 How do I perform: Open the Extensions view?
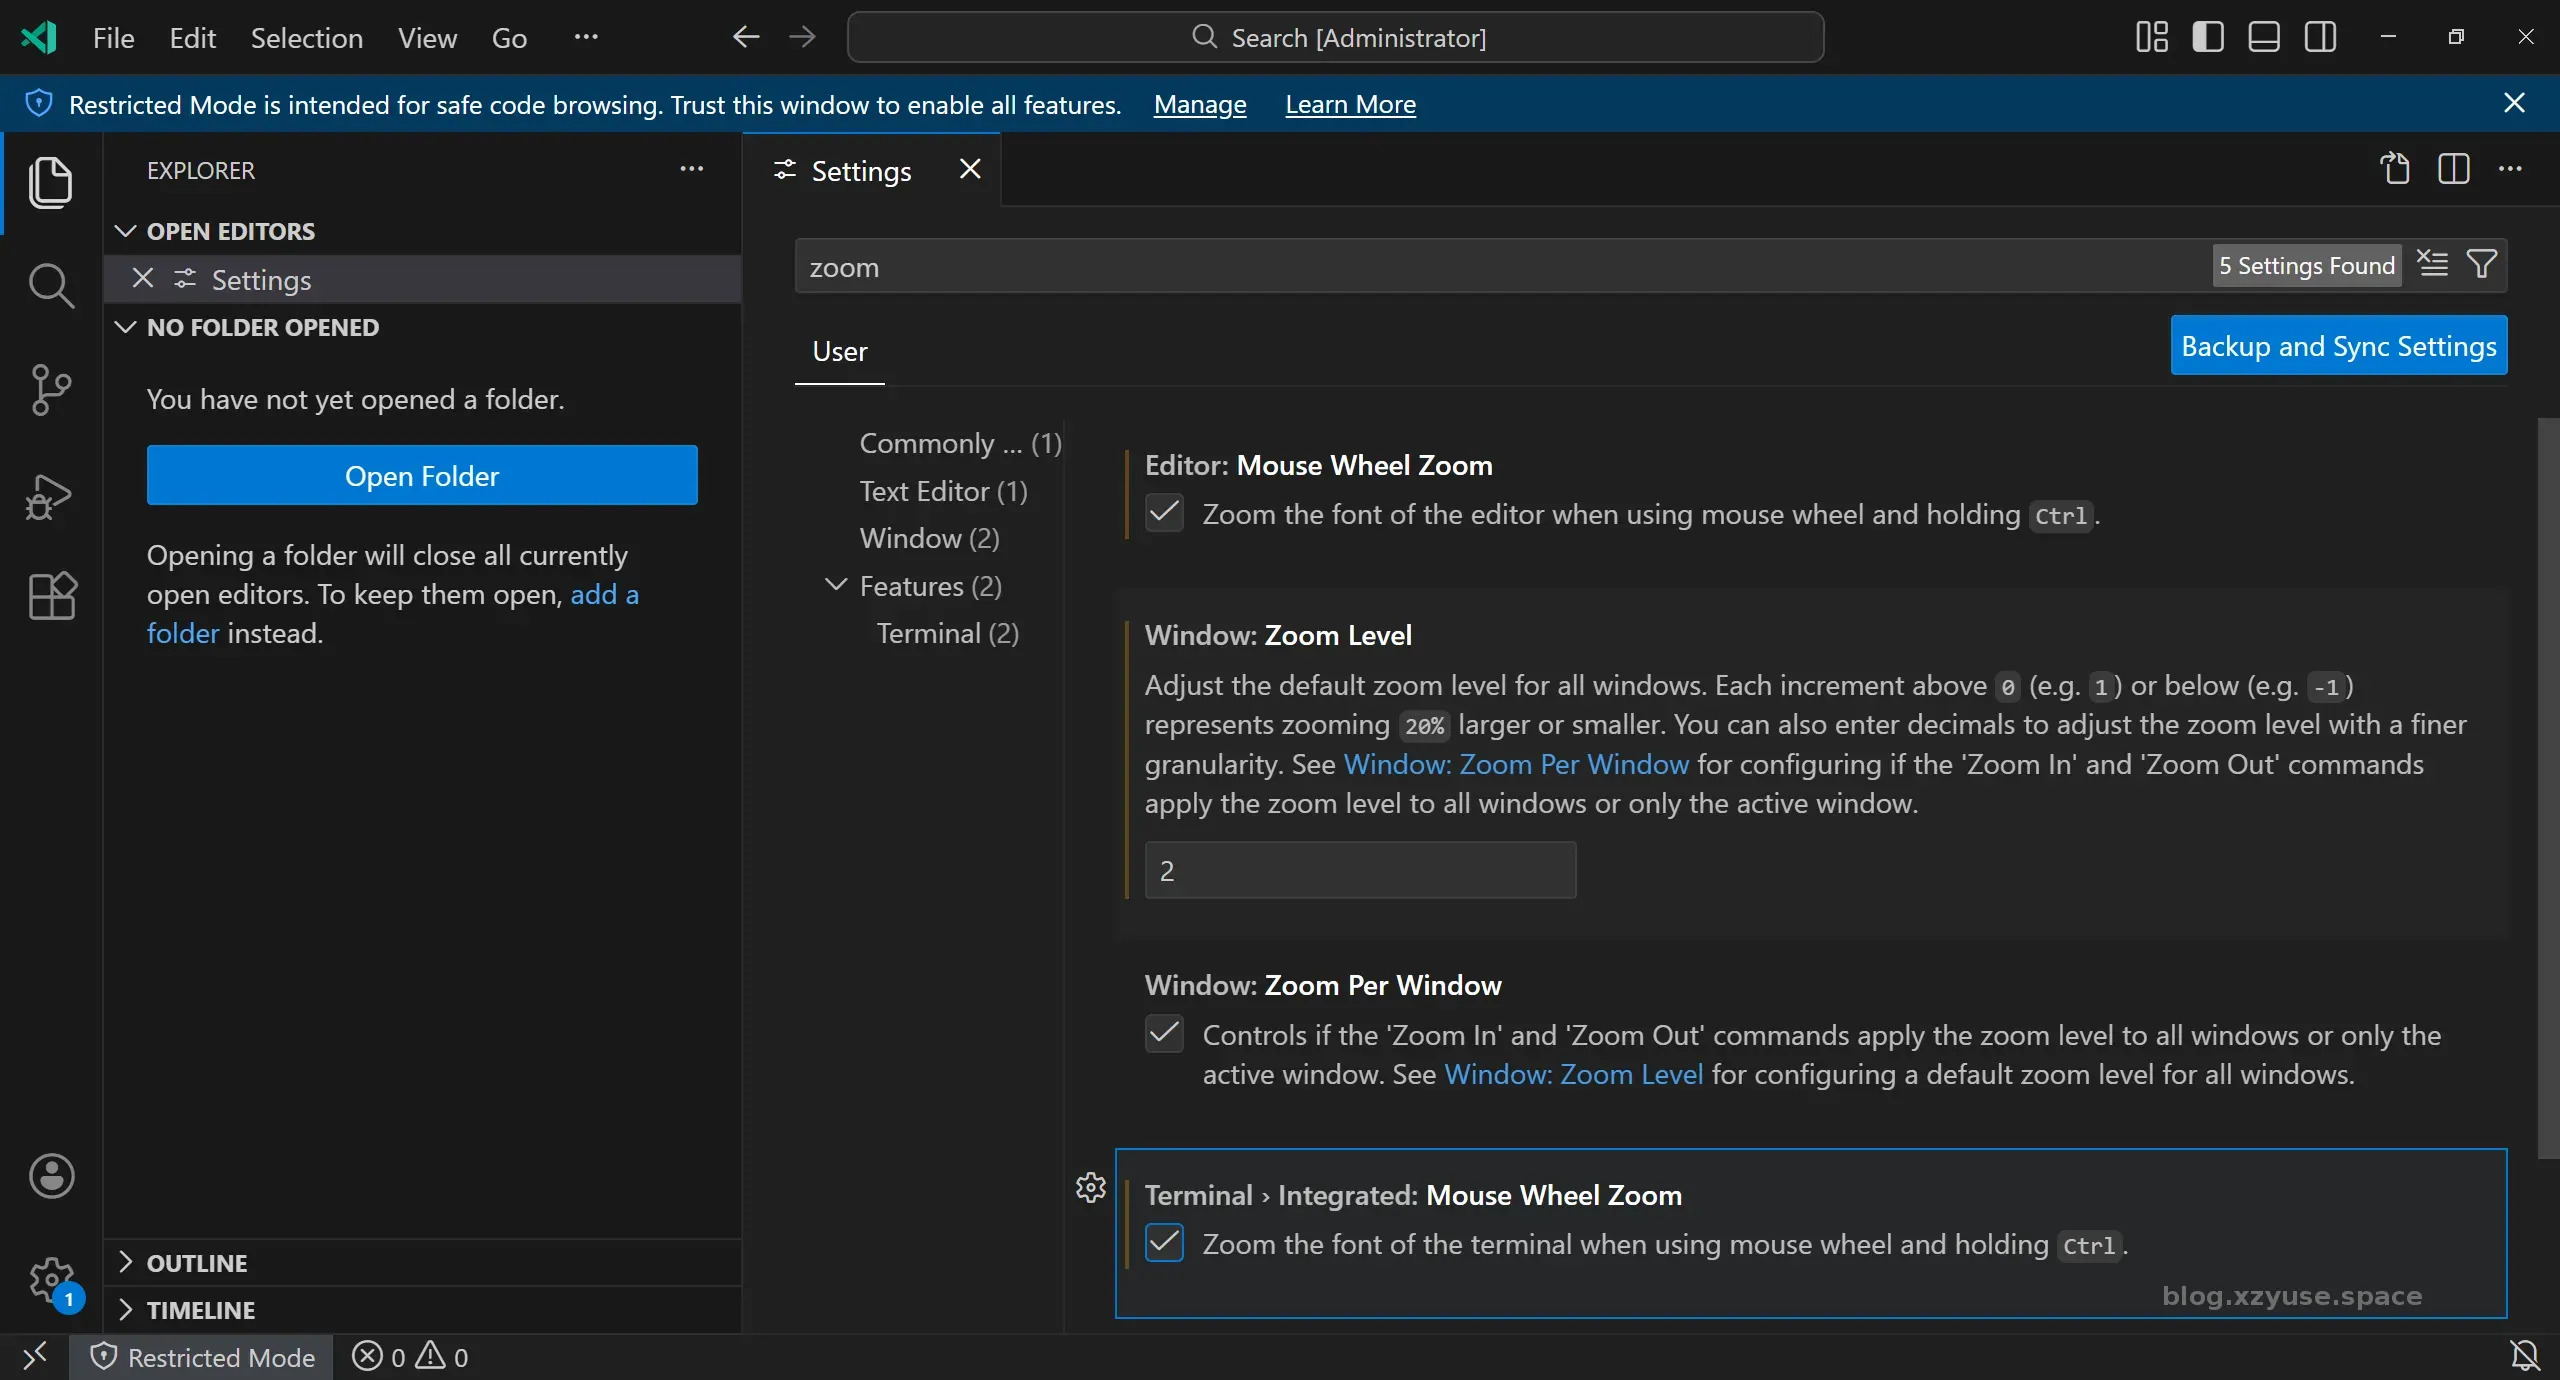[50, 596]
